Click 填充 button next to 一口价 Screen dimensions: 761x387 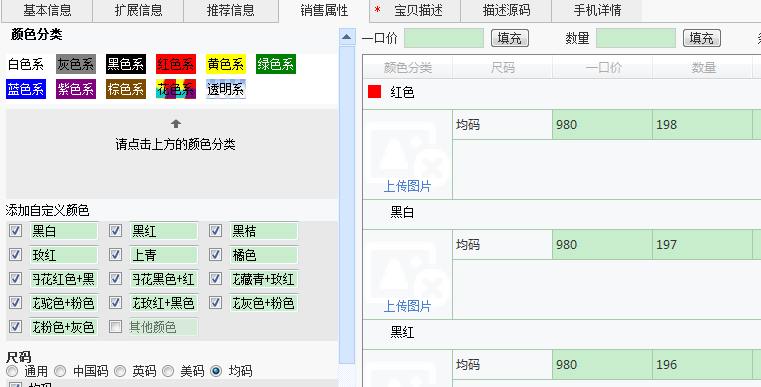pos(510,38)
